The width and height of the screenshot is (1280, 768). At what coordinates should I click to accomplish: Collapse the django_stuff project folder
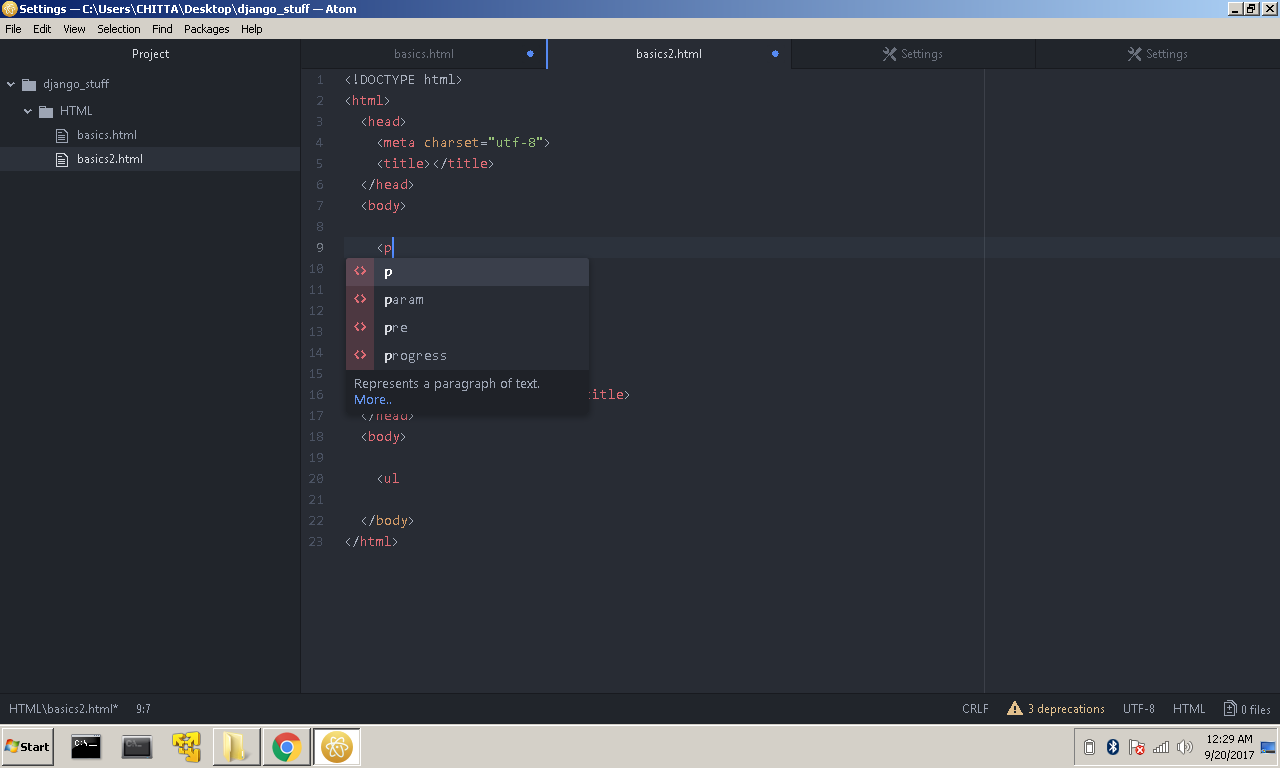point(11,84)
